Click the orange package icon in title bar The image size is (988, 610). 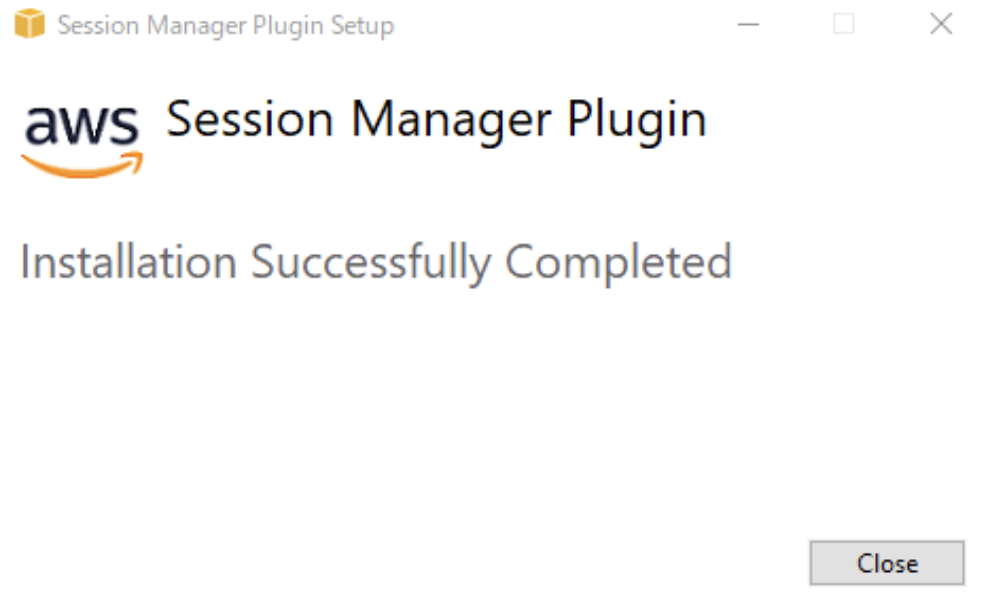point(30,24)
